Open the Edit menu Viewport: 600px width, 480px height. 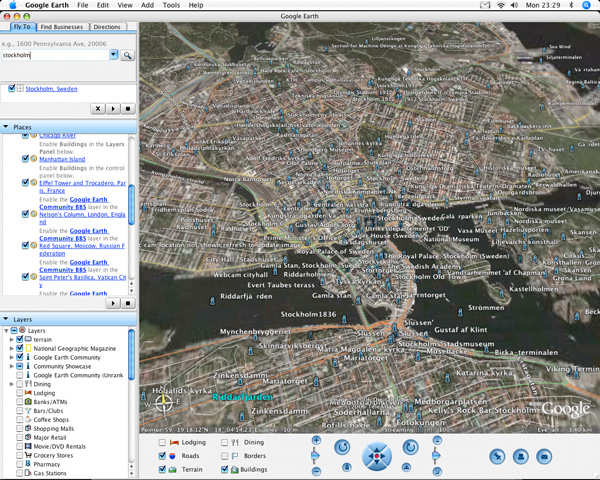click(x=103, y=5)
